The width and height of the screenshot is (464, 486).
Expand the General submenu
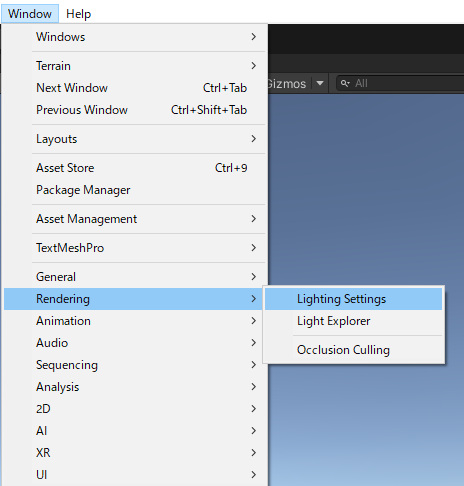tap(134, 277)
